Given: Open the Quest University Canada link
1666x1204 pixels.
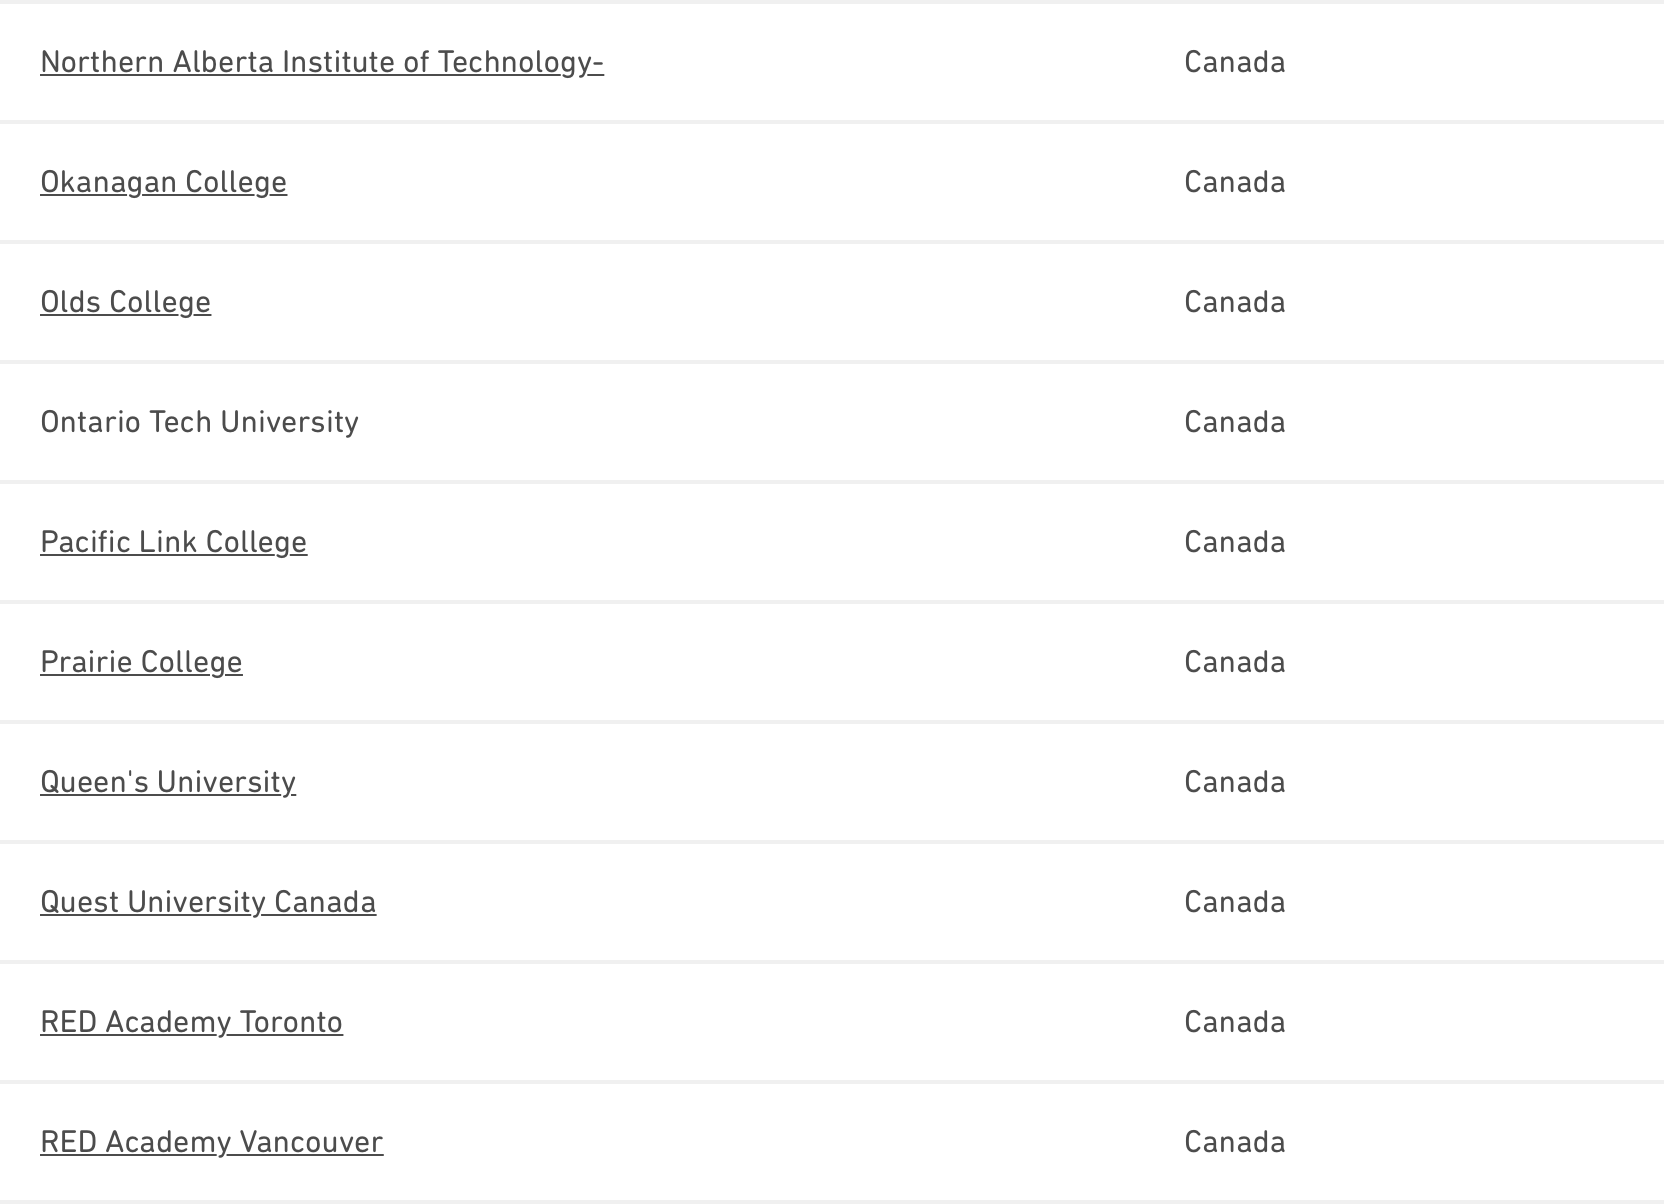Looking at the screenshot, I should coord(208,902).
